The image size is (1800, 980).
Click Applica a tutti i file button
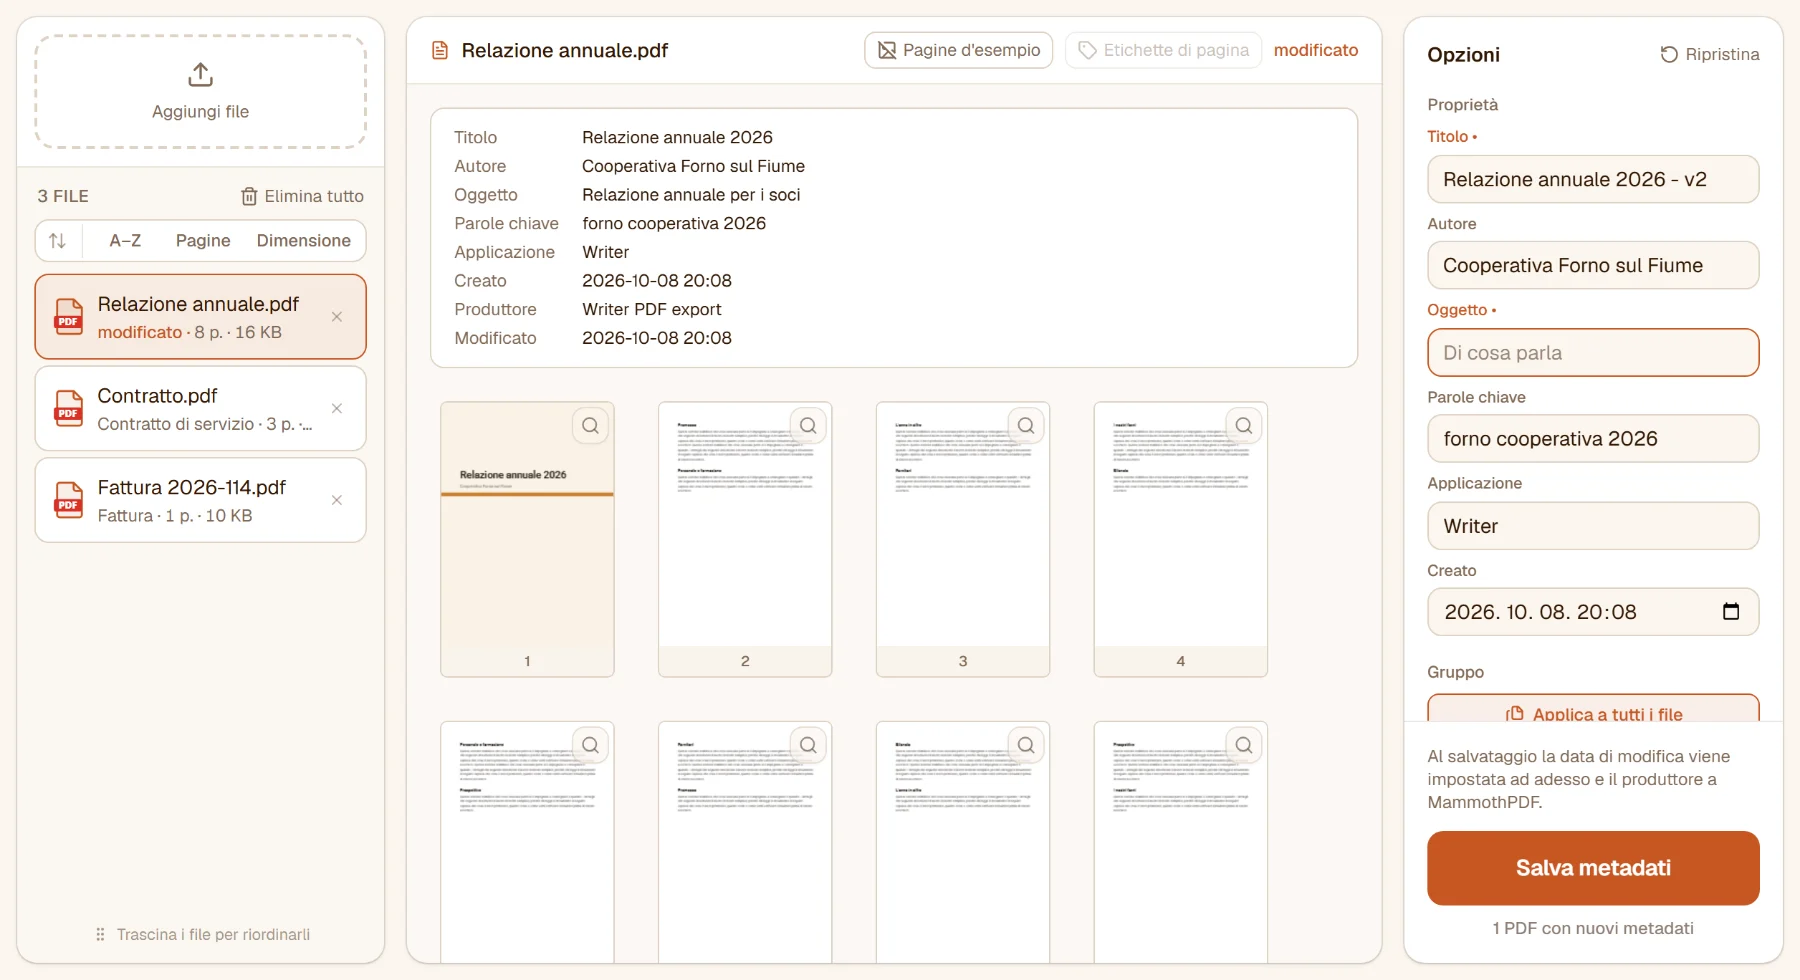tap(1593, 708)
